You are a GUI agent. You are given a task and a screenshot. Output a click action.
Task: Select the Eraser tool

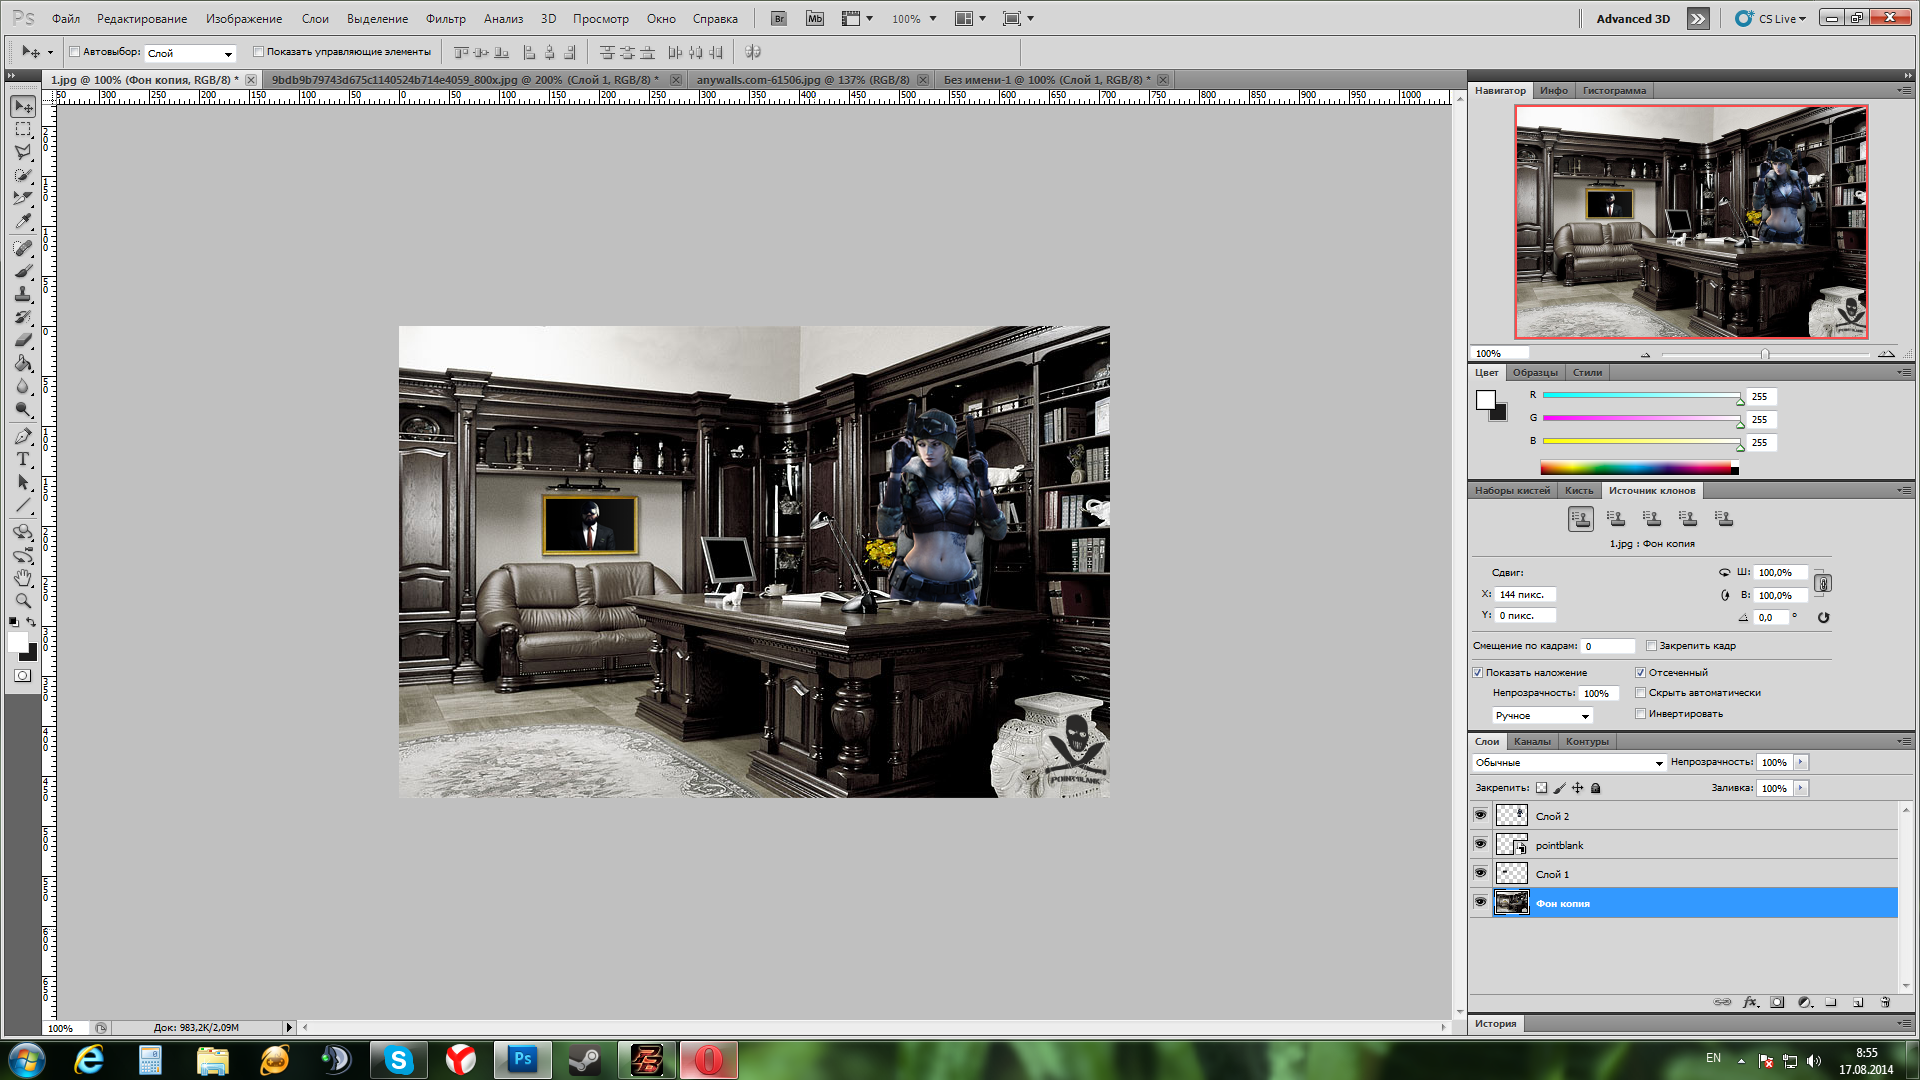tap(23, 340)
